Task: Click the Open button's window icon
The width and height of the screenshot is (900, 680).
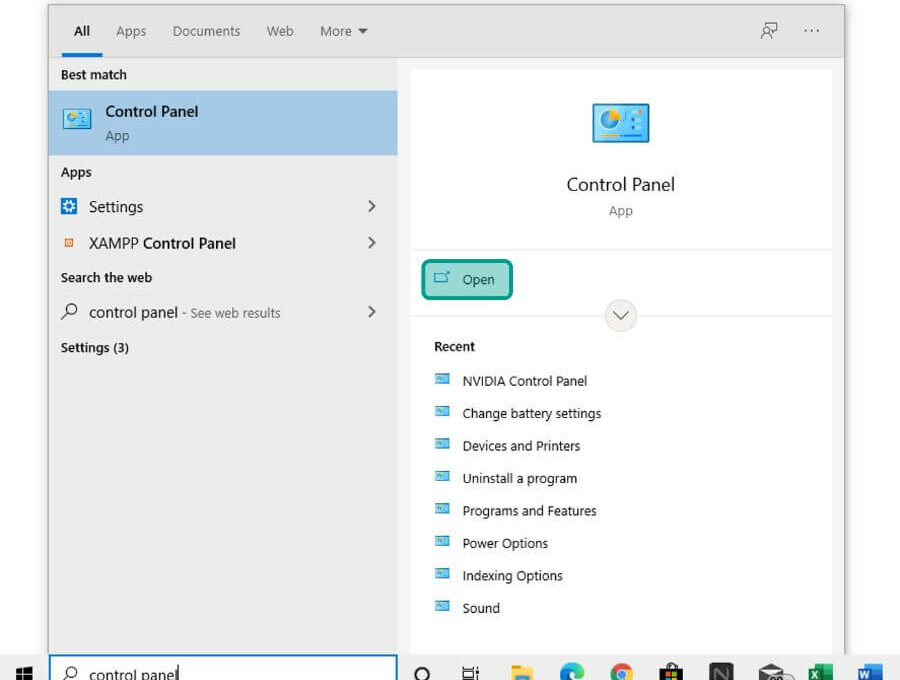Action: coord(441,278)
